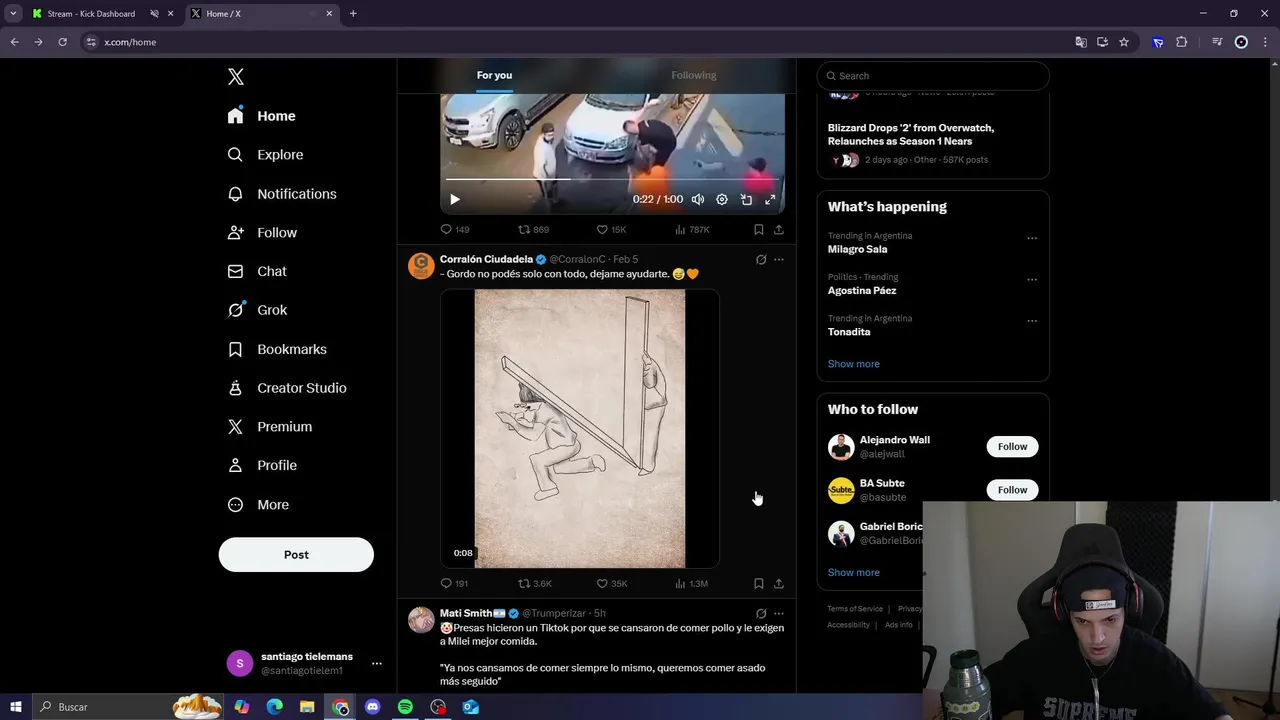Play the sketch drawing video
Screen dimensions: 1280x720
point(580,429)
